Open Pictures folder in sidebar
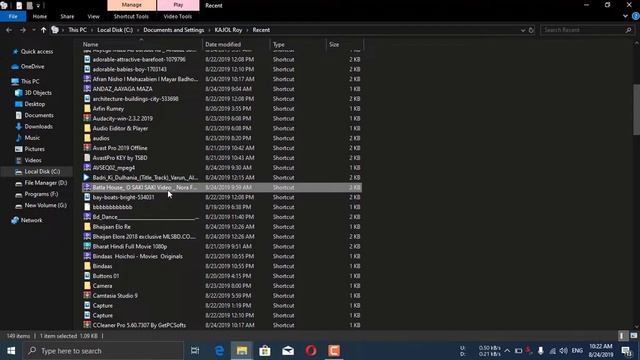Viewport: 640px width, 360px height. click(34, 149)
